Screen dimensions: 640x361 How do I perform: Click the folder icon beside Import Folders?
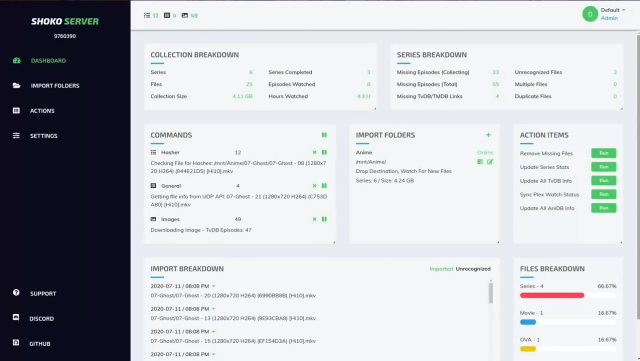(x=16, y=85)
